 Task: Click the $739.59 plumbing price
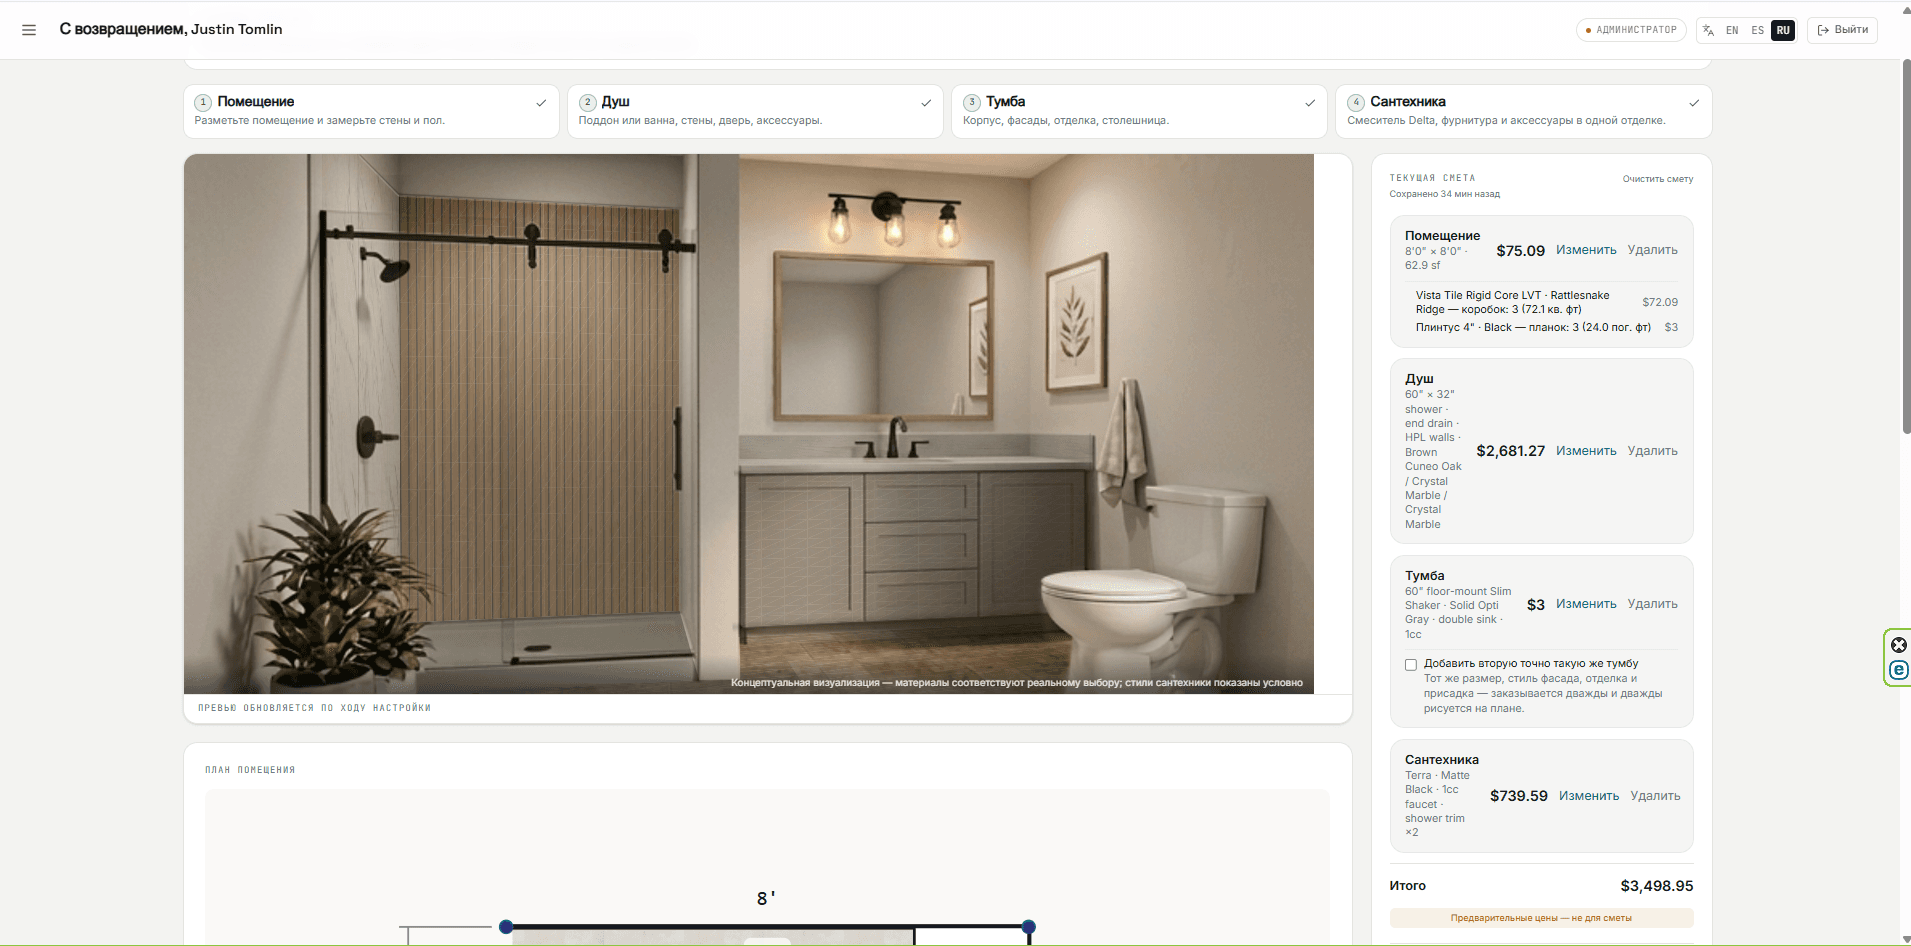[1518, 796]
